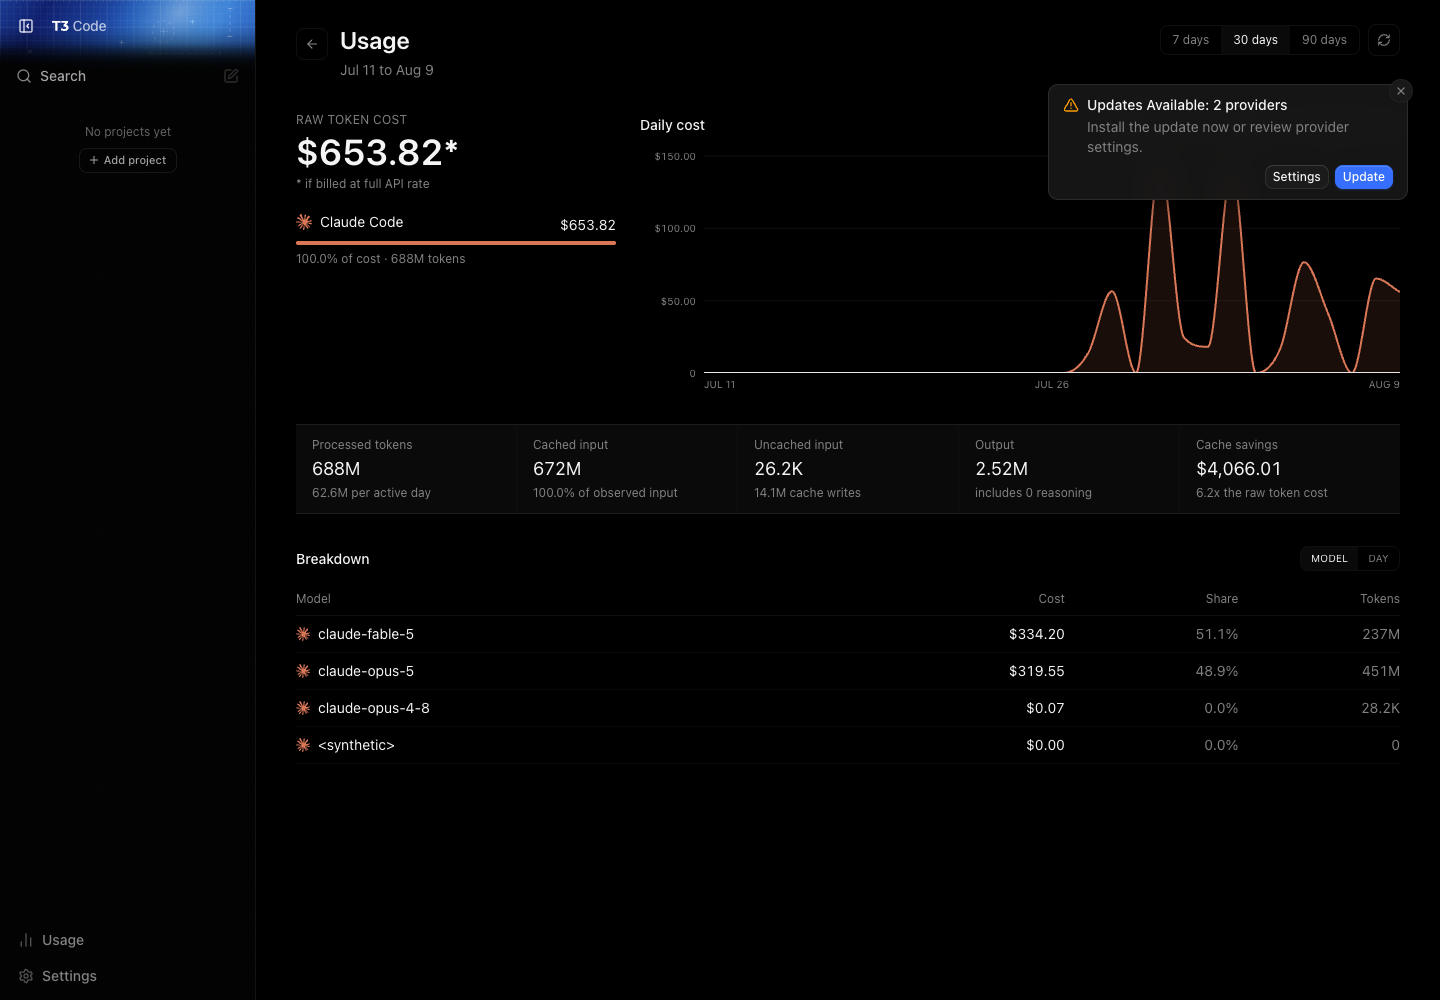This screenshot has width=1440, height=1000.
Task: Switch Breakdown to the DAY view
Action: (x=1378, y=559)
